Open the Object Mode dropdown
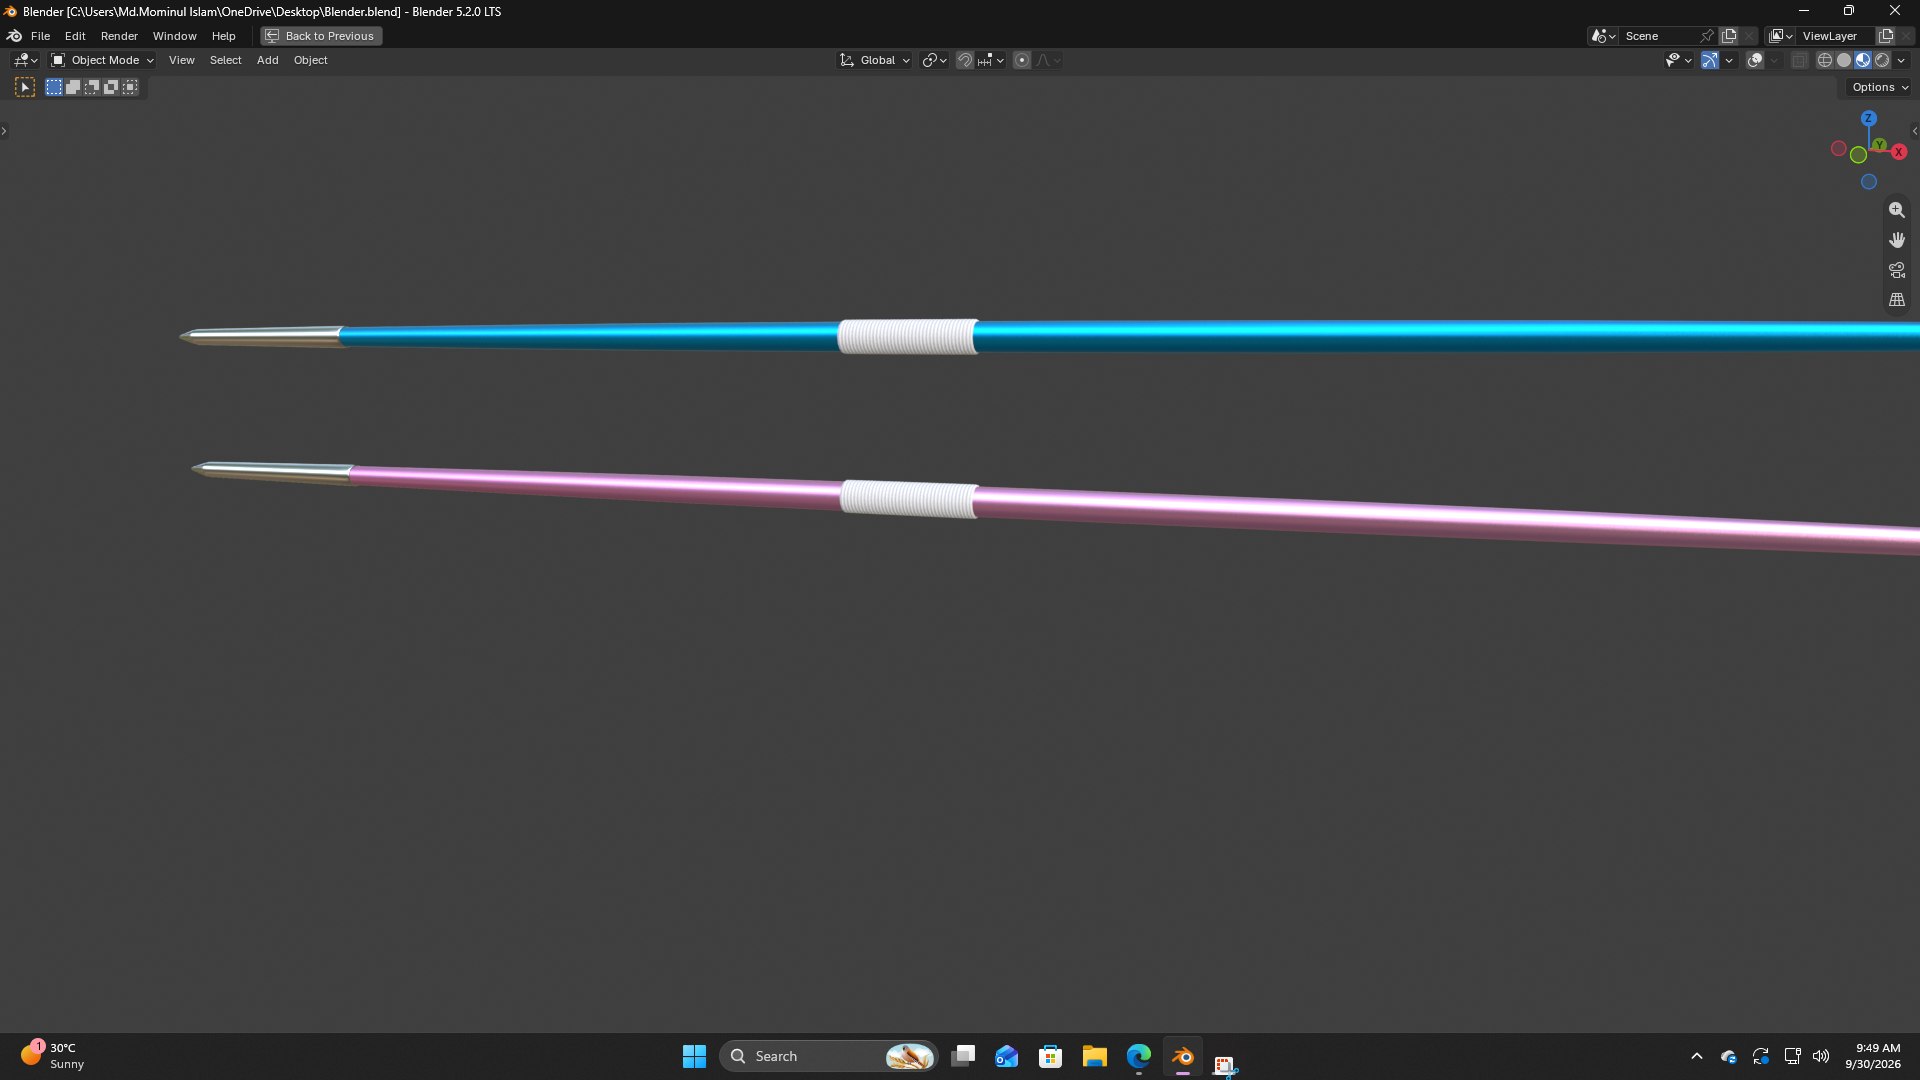This screenshot has height=1080, width=1920. pyautogui.click(x=103, y=61)
